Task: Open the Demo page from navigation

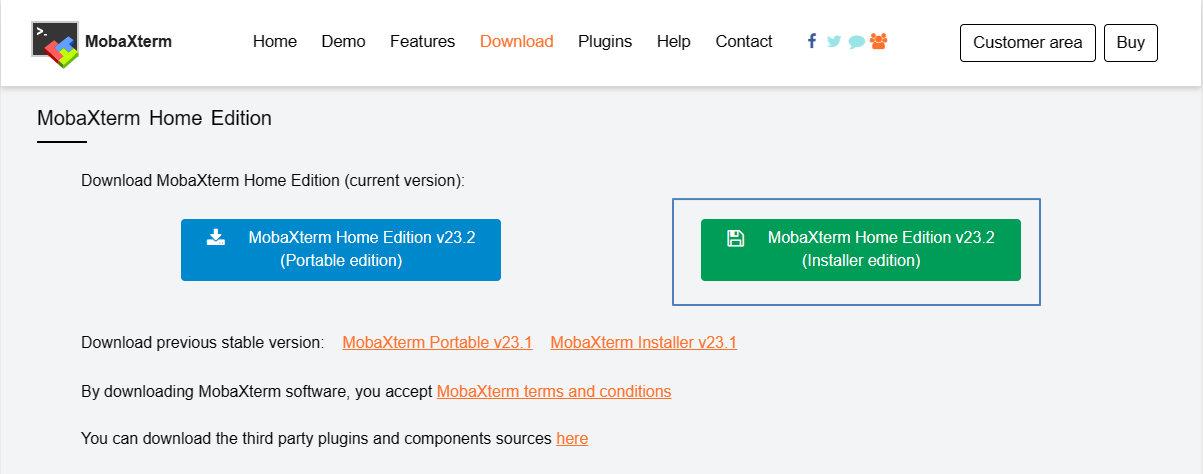Action: [343, 42]
